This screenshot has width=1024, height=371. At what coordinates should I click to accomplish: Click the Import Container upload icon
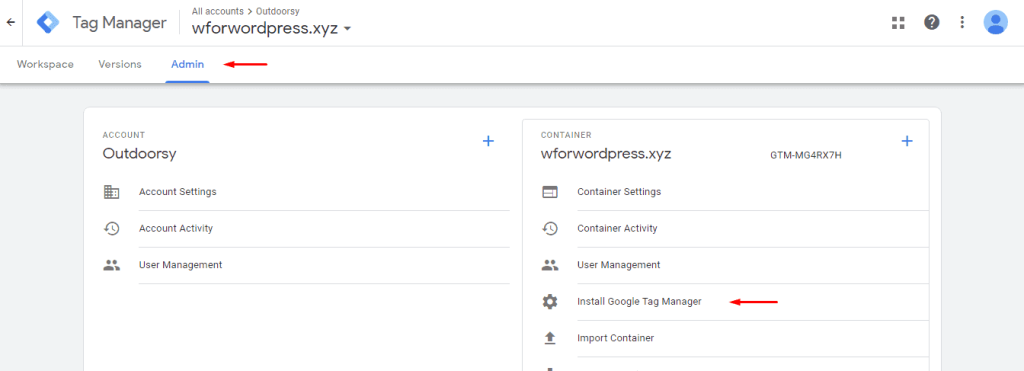pos(550,338)
